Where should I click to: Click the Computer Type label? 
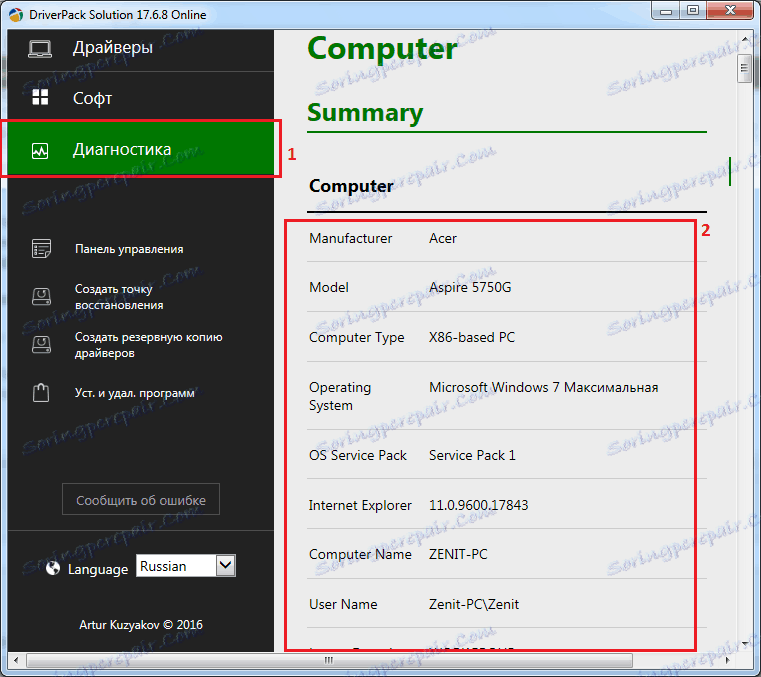[x=357, y=338]
